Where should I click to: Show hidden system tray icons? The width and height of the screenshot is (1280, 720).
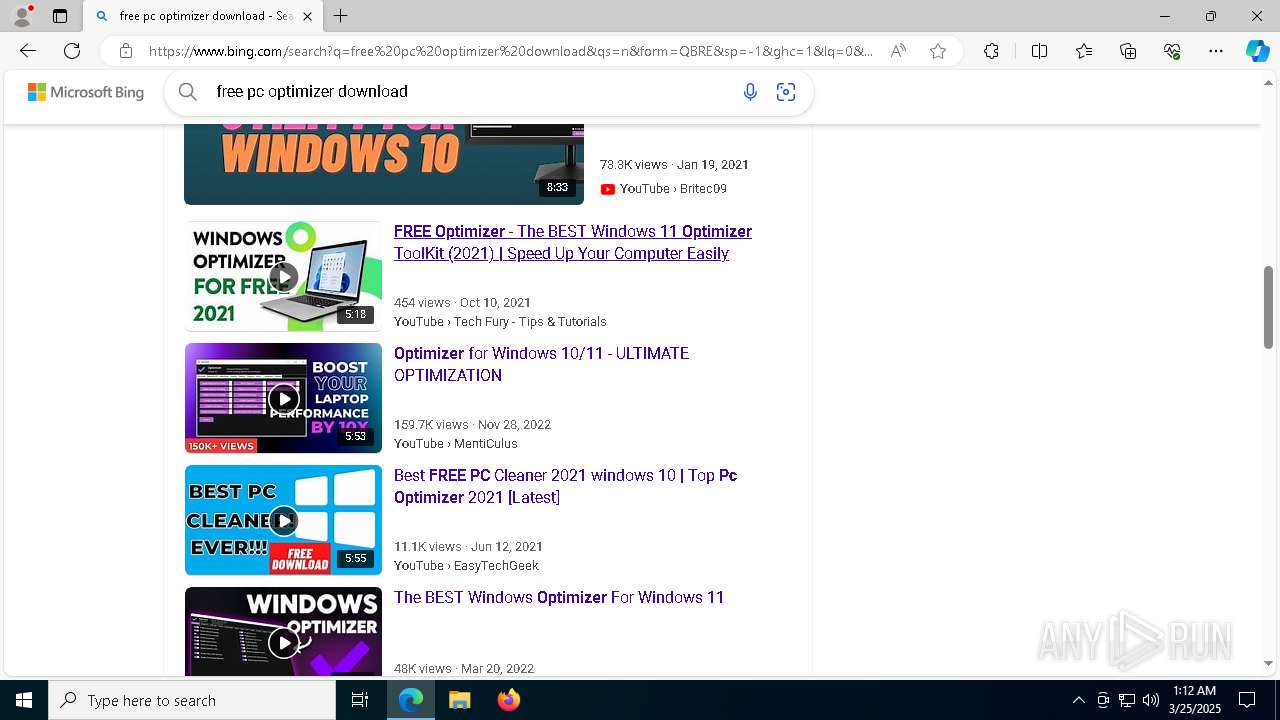[x=1078, y=700]
